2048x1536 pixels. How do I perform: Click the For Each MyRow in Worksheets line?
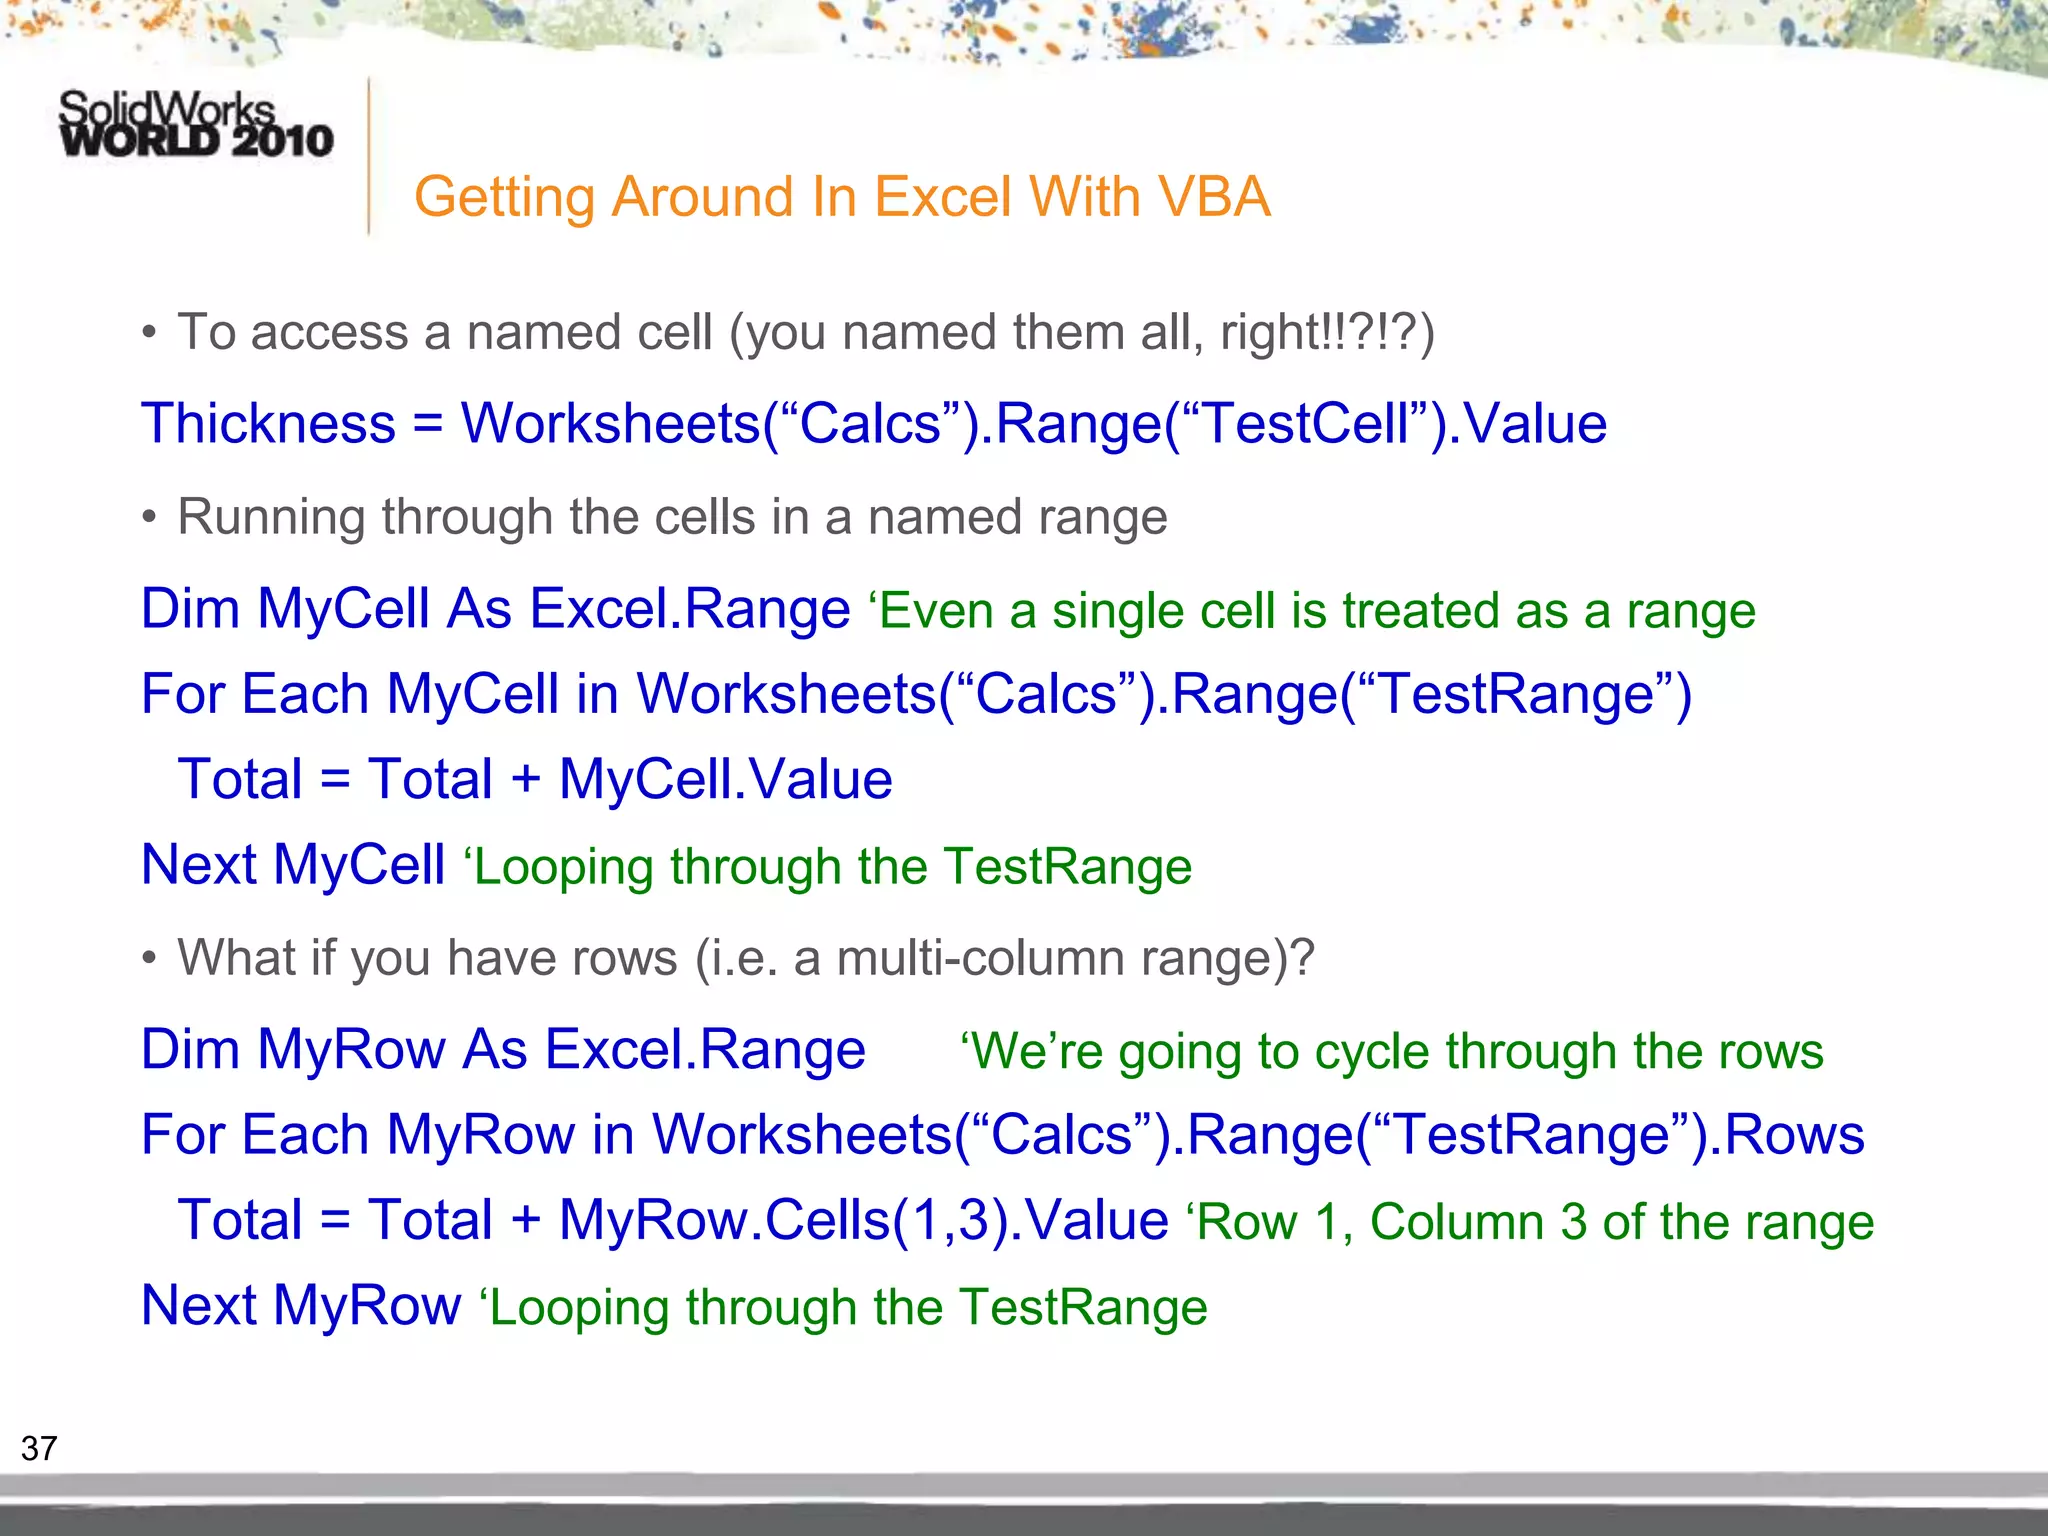click(1002, 1134)
